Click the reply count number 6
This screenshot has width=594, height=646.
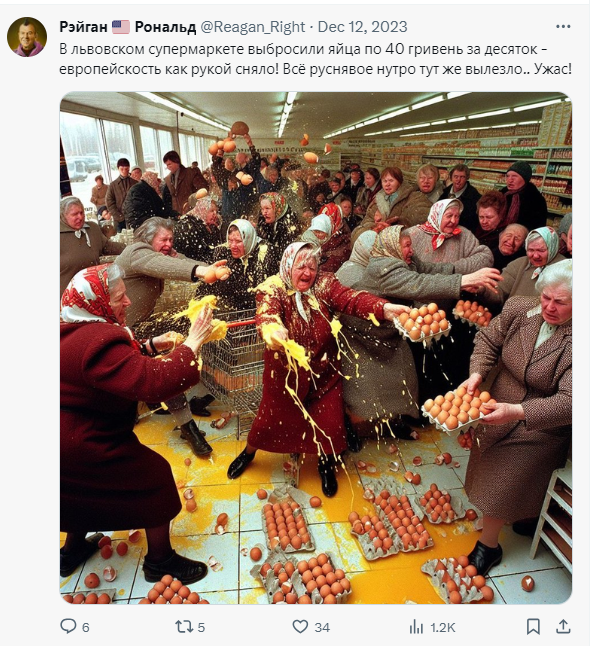86,627
